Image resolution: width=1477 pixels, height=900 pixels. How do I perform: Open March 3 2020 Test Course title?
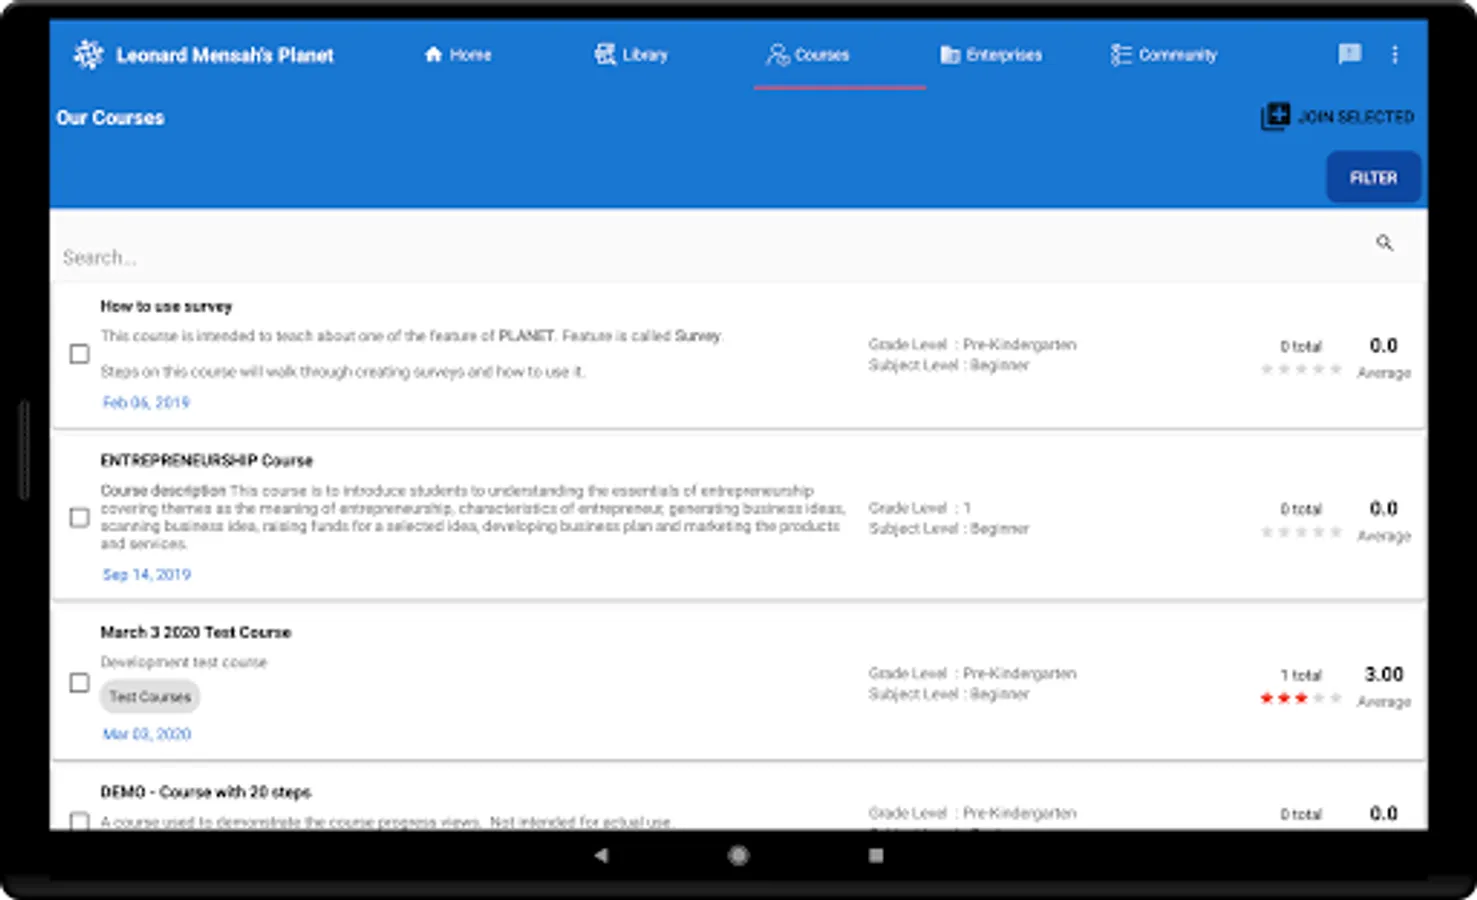click(195, 633)
